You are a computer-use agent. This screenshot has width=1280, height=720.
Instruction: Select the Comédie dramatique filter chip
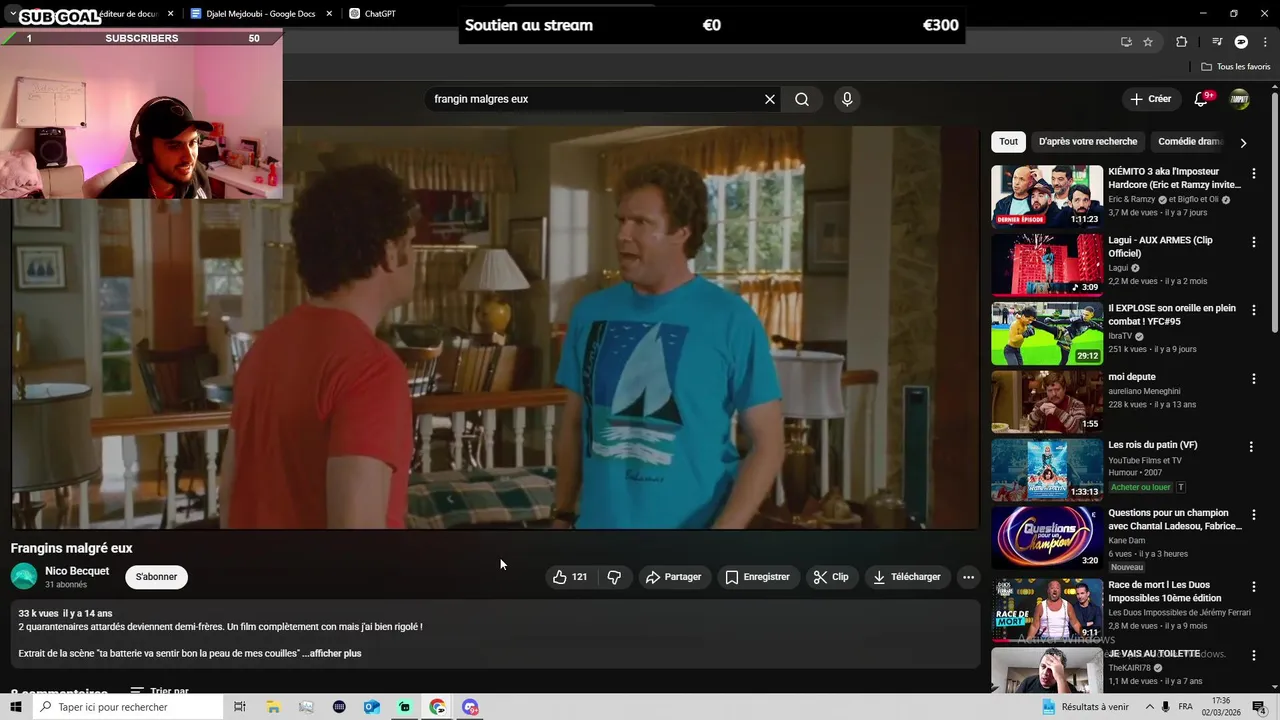point(1188,142)
